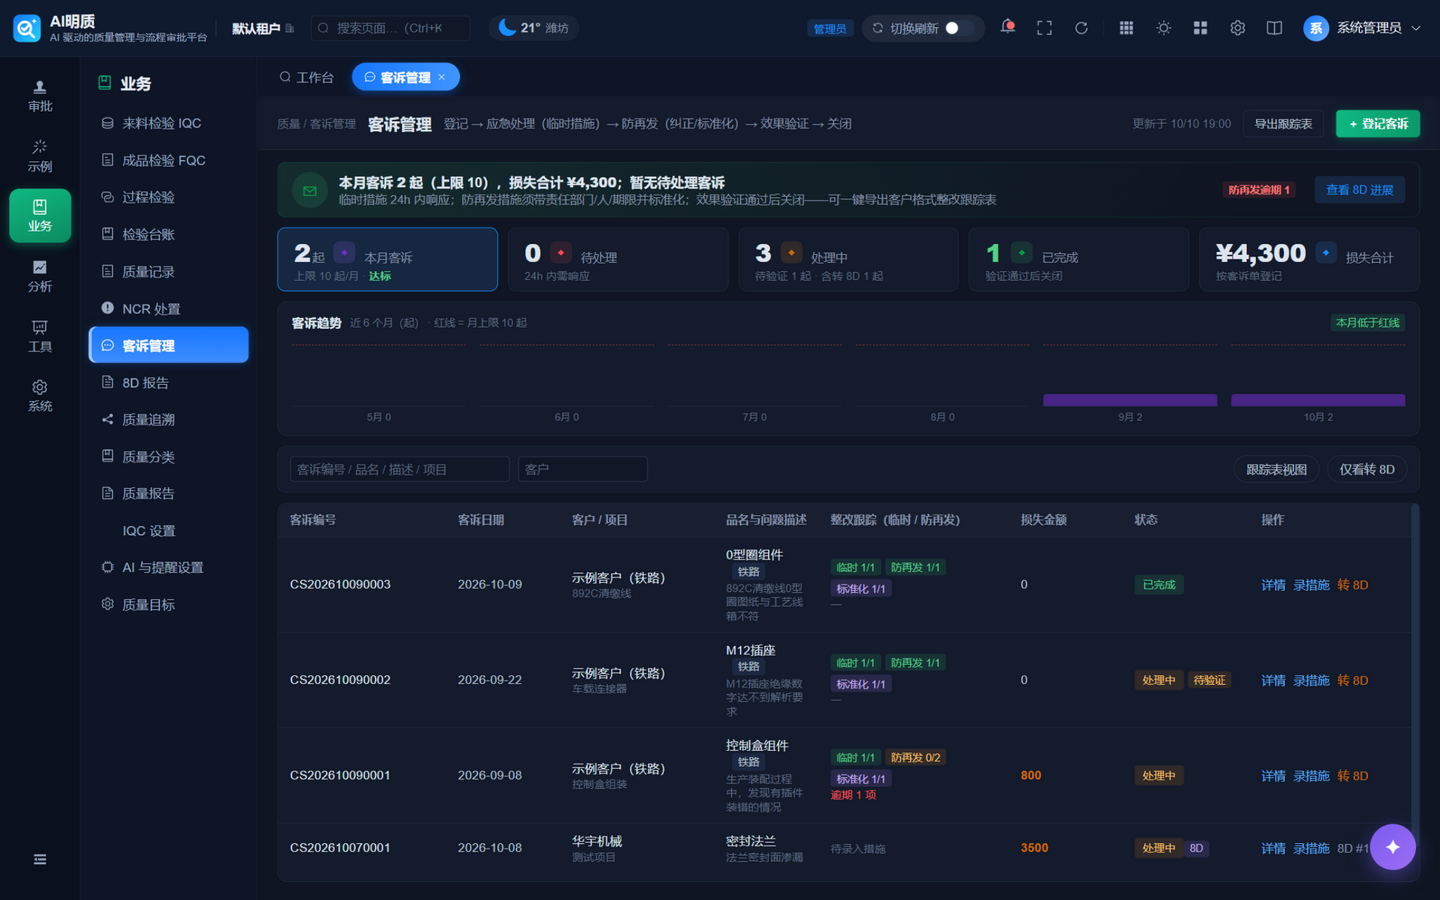Open the 系统管理员 user menu
The height and width of the screenshot is (900, 1440).
[1362, 28]
